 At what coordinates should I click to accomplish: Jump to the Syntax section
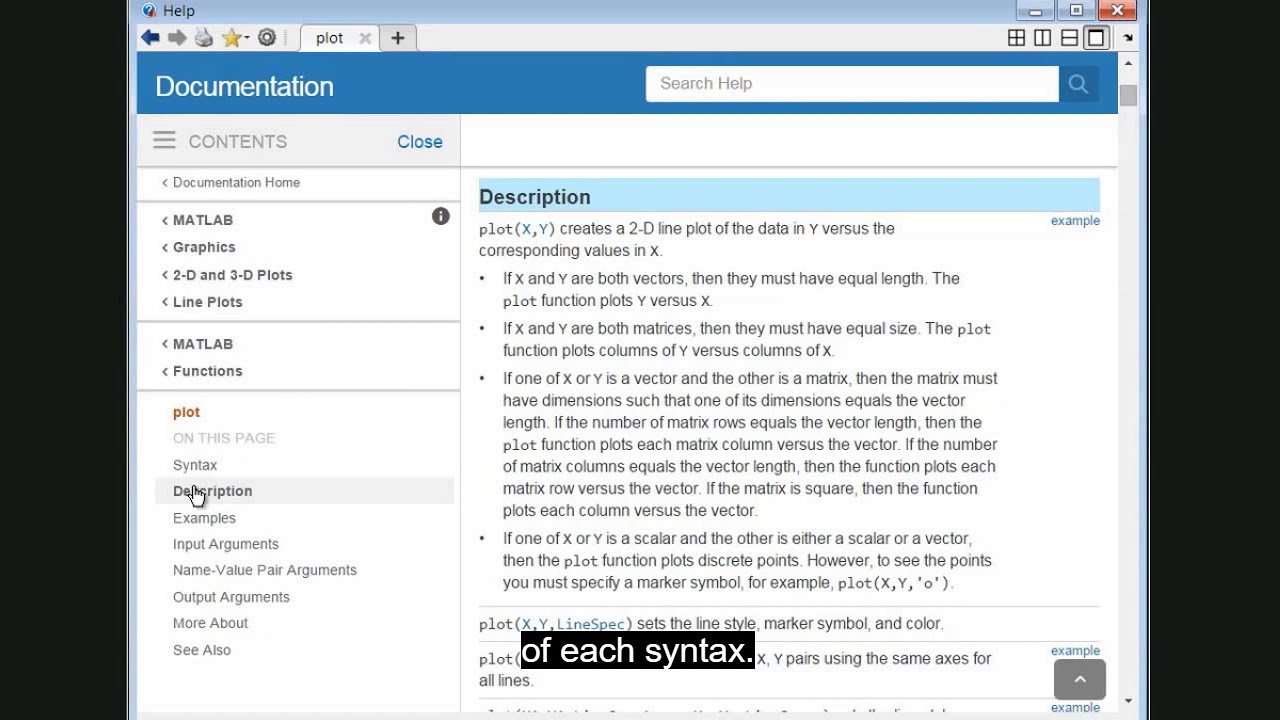[x=195, y=465]
